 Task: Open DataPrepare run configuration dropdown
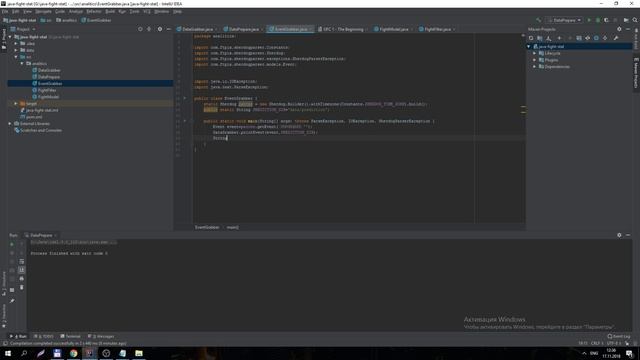click(x=564, y=20)
